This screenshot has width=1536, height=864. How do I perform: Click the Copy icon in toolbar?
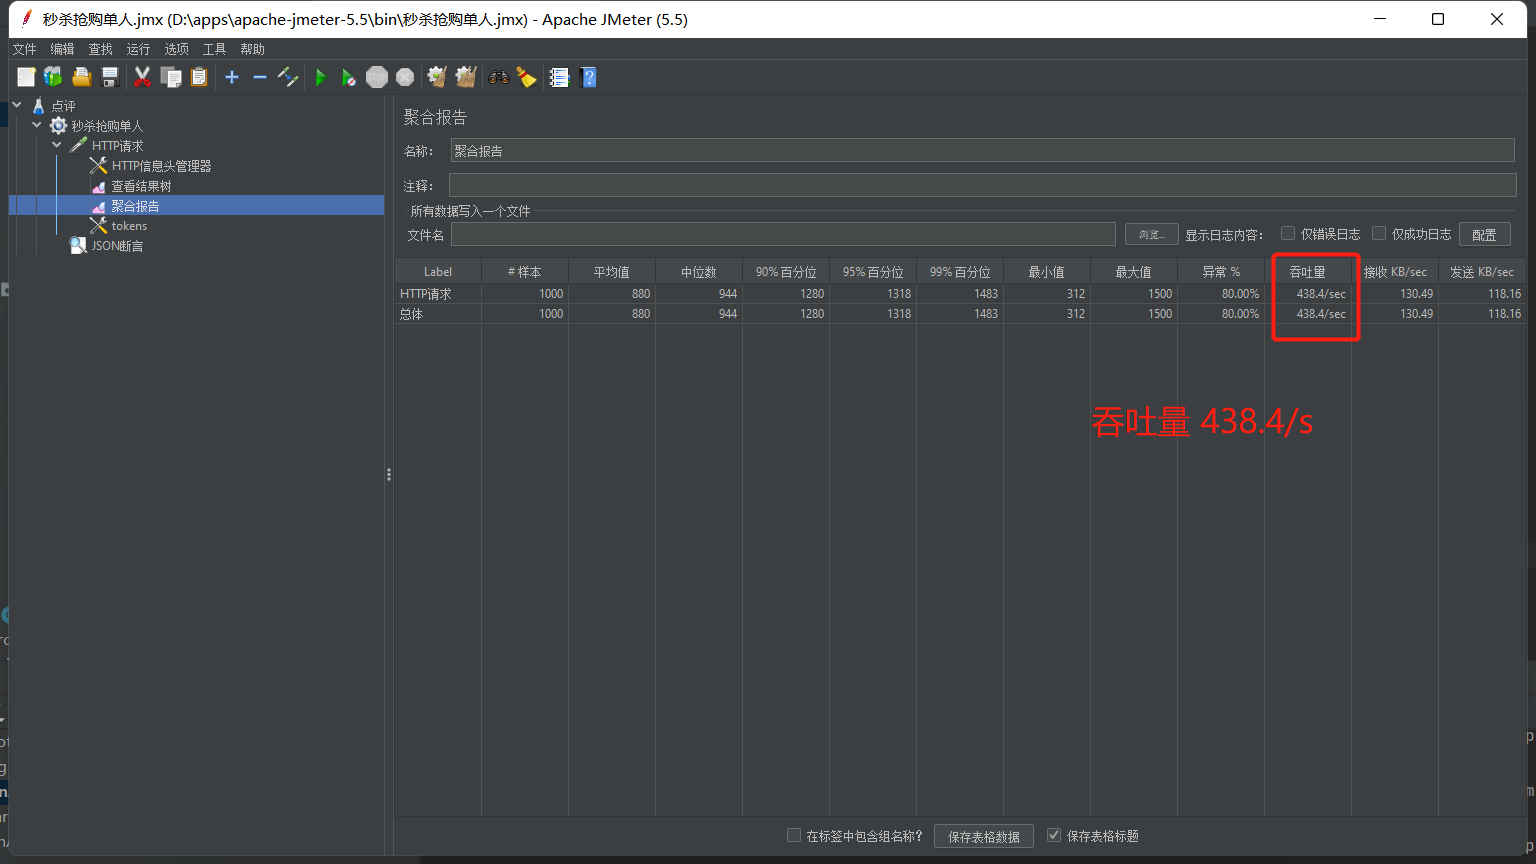pos(171,77)
